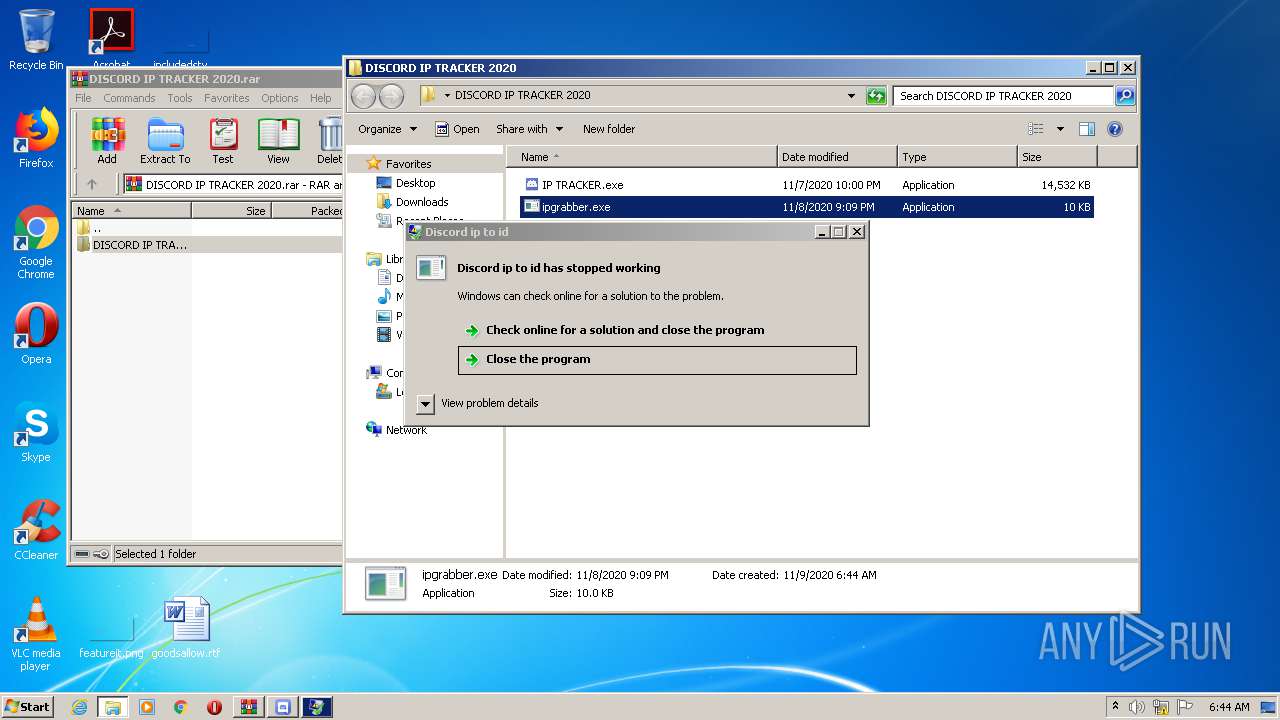Viewport: 1280px width, 720px height.
Task: Select ipgrabber.exe file
Action: pos(807,207)
